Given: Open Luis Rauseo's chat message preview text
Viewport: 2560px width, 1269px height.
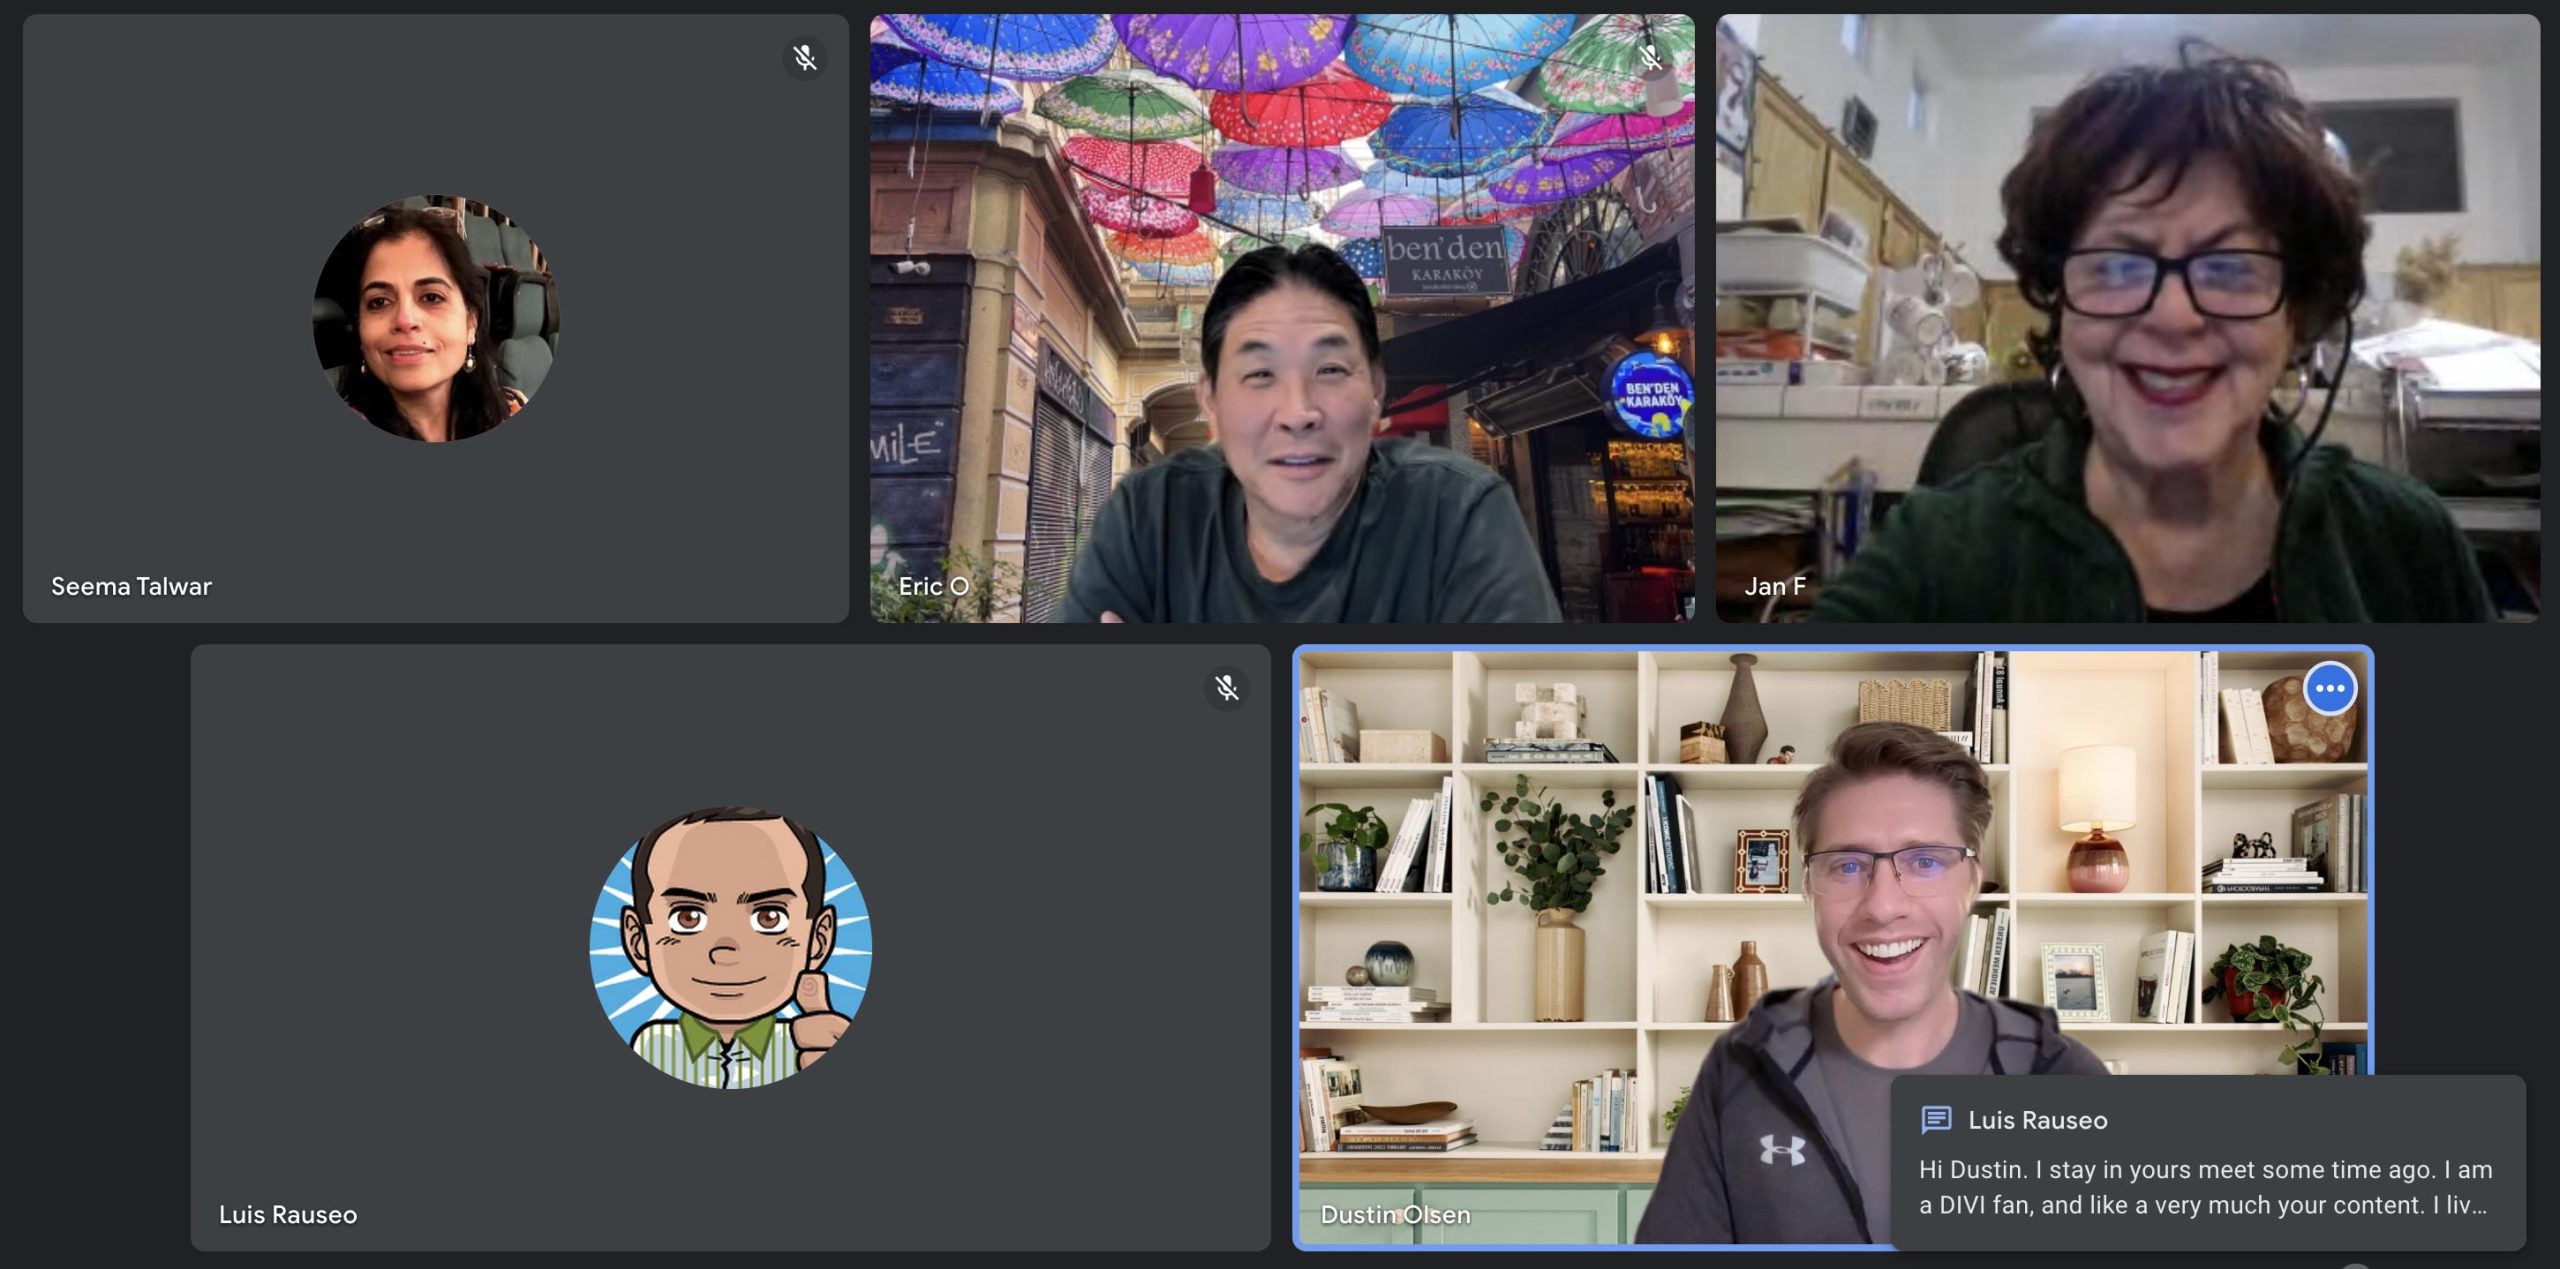Looking at the screenshot, I should [x=2205, y=1187].
